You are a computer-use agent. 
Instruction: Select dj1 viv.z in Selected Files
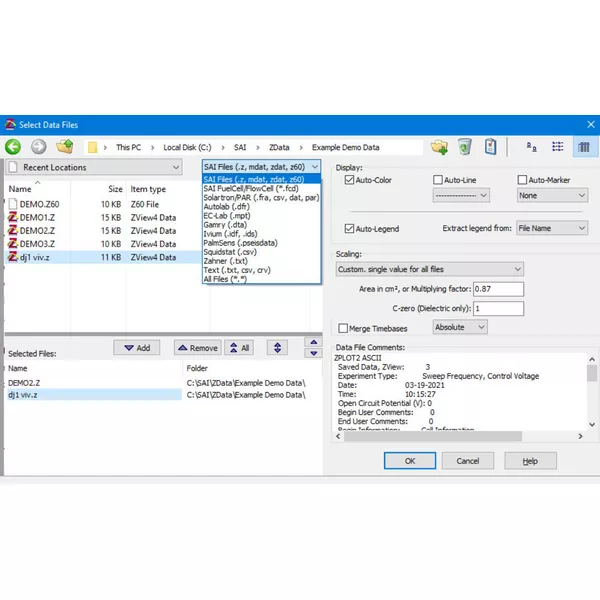(94, 395)
